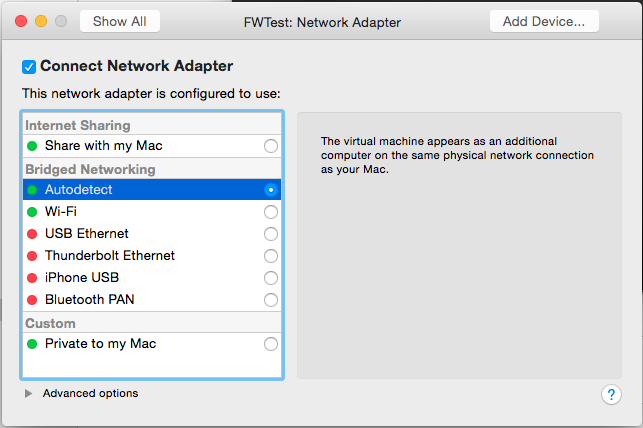
Task: Click red status dot beside USB Ethernet
Action: click(32, 234)
